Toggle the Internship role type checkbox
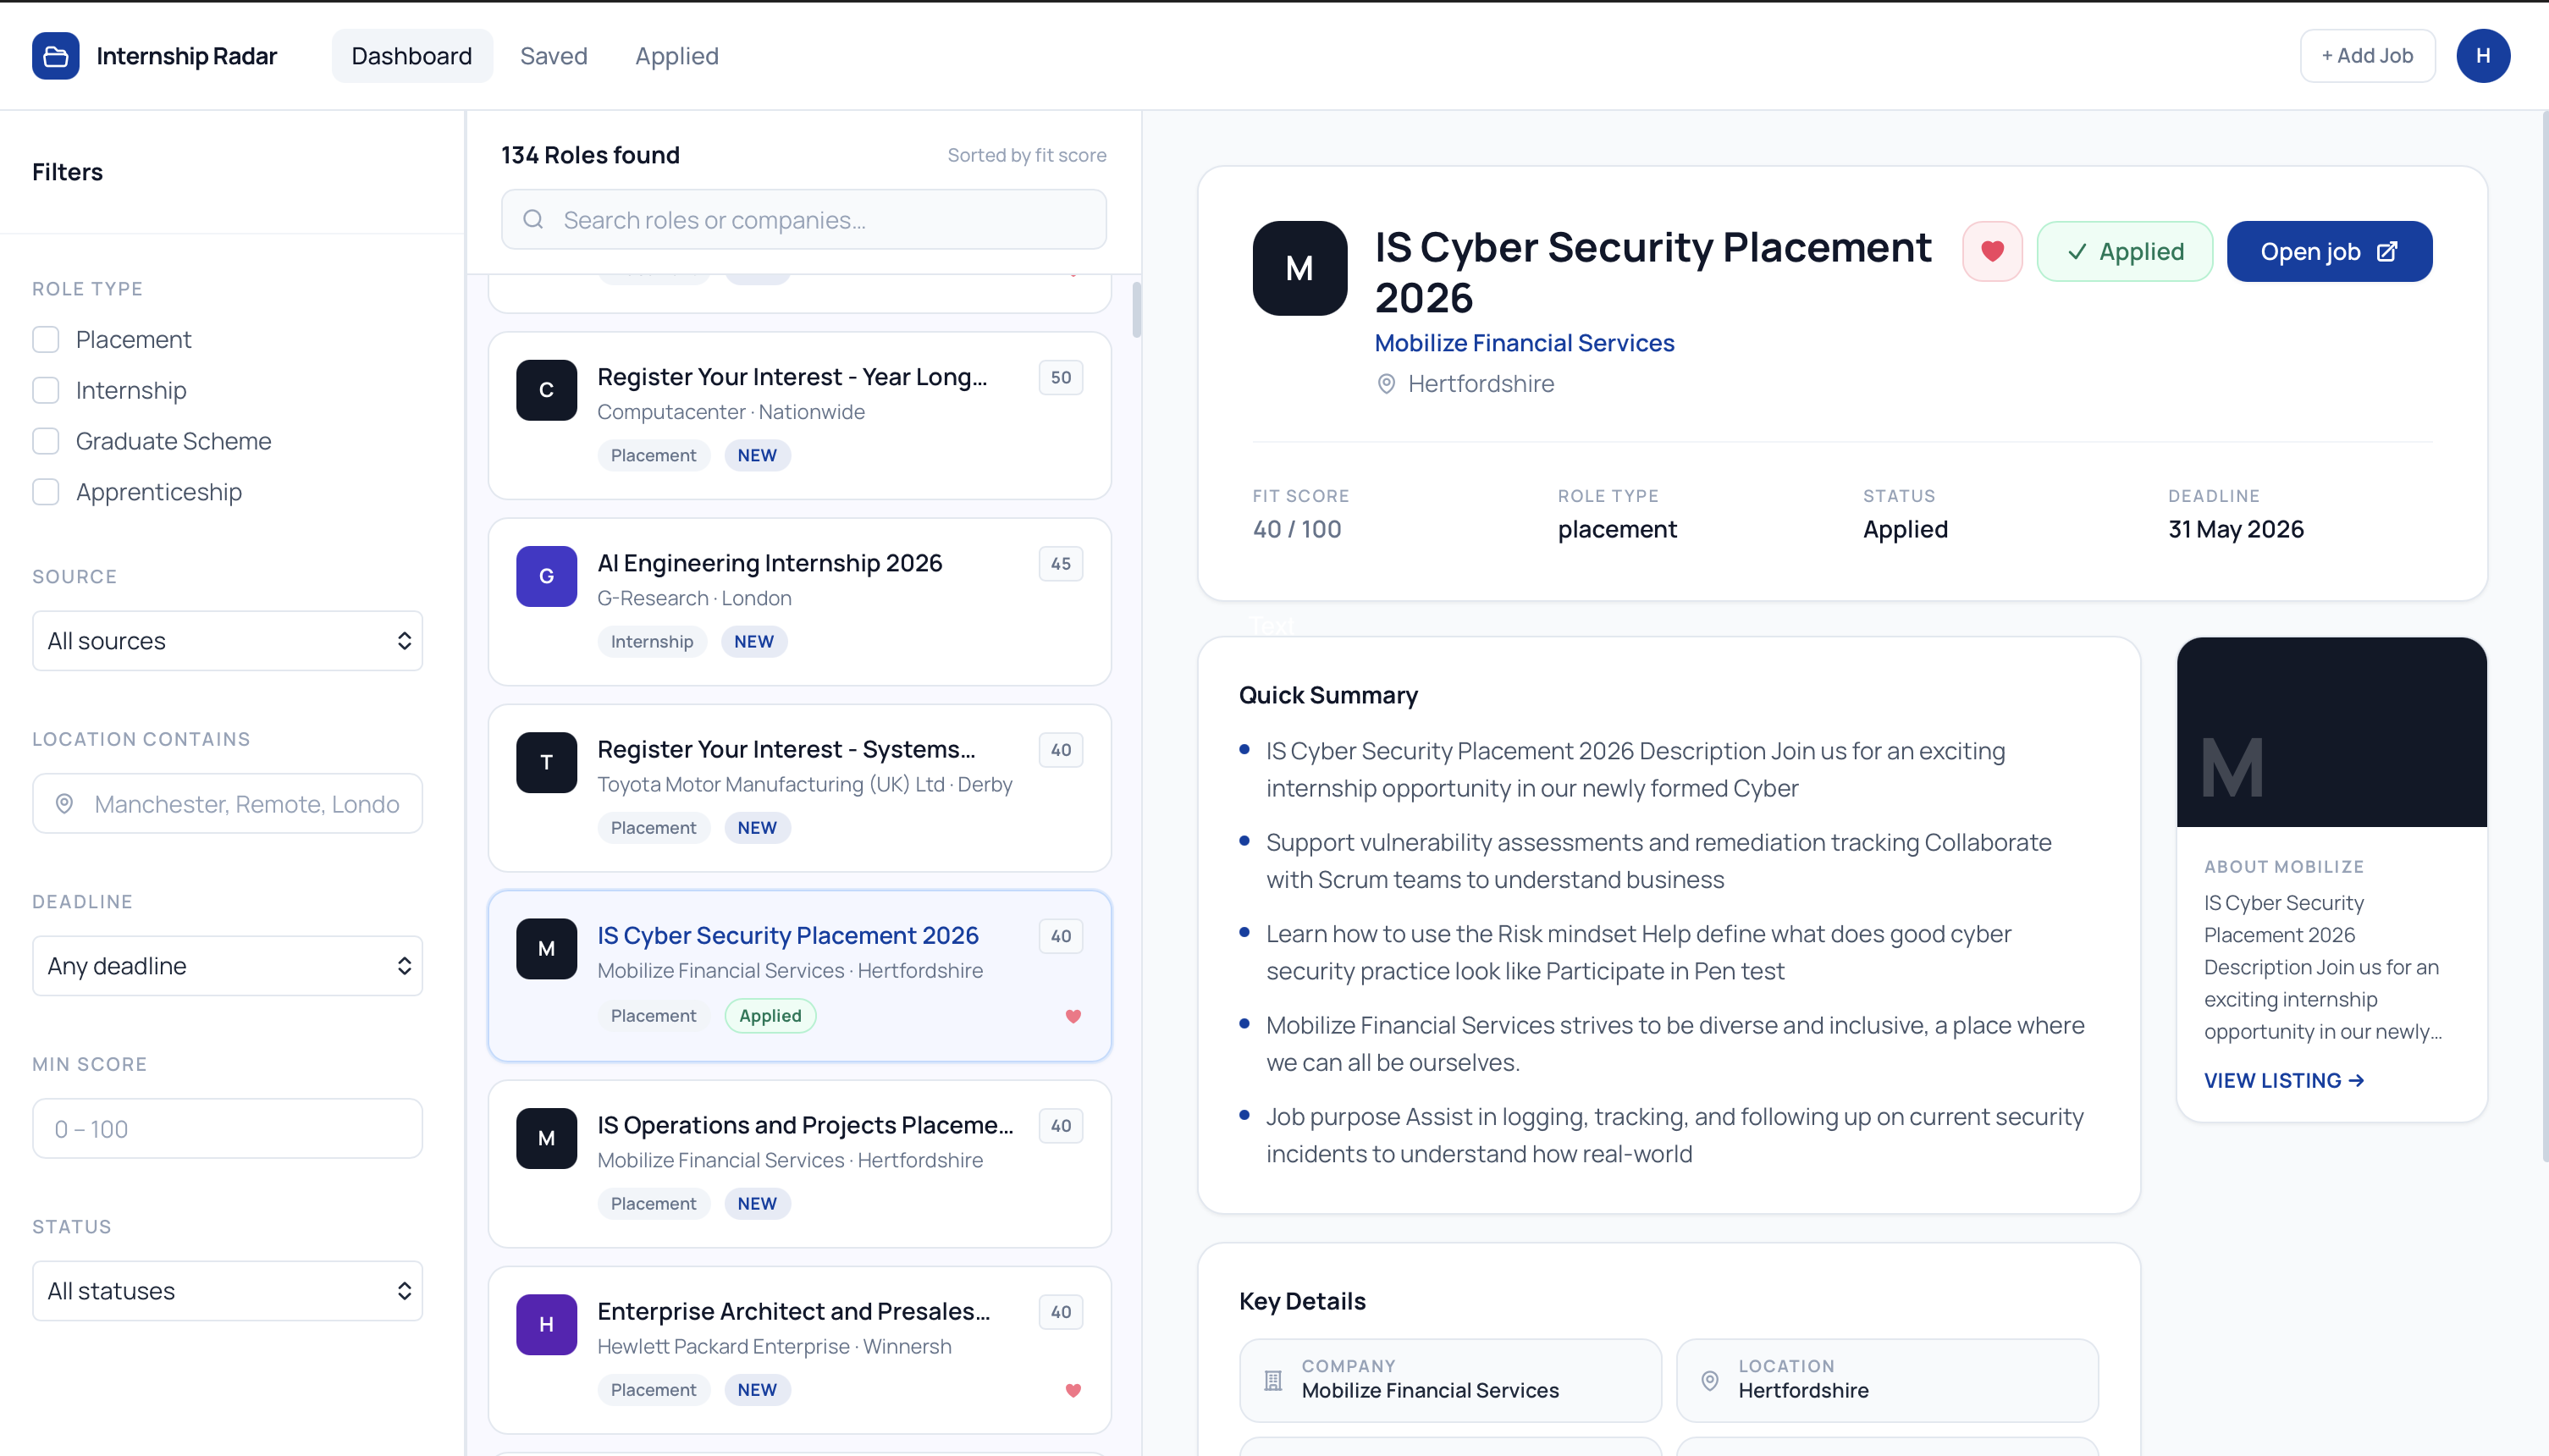2549x1456 pixels. [x=45, y=390]
